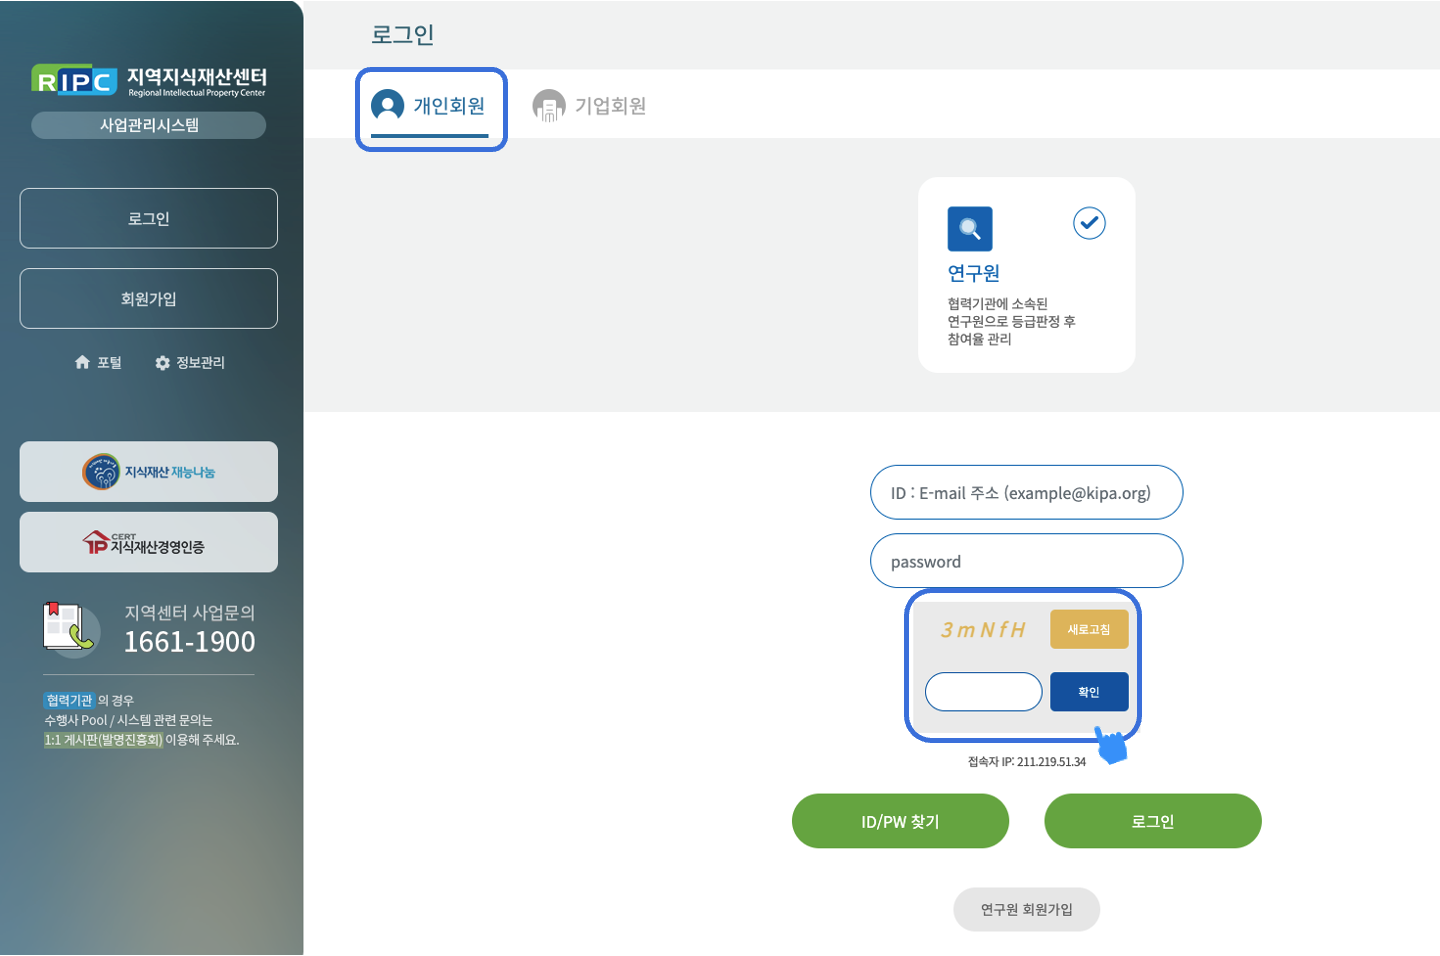Screen dimensions: 1440x956
Task: Open the 지식재산경영인증 banner
Action: point(149,543)
